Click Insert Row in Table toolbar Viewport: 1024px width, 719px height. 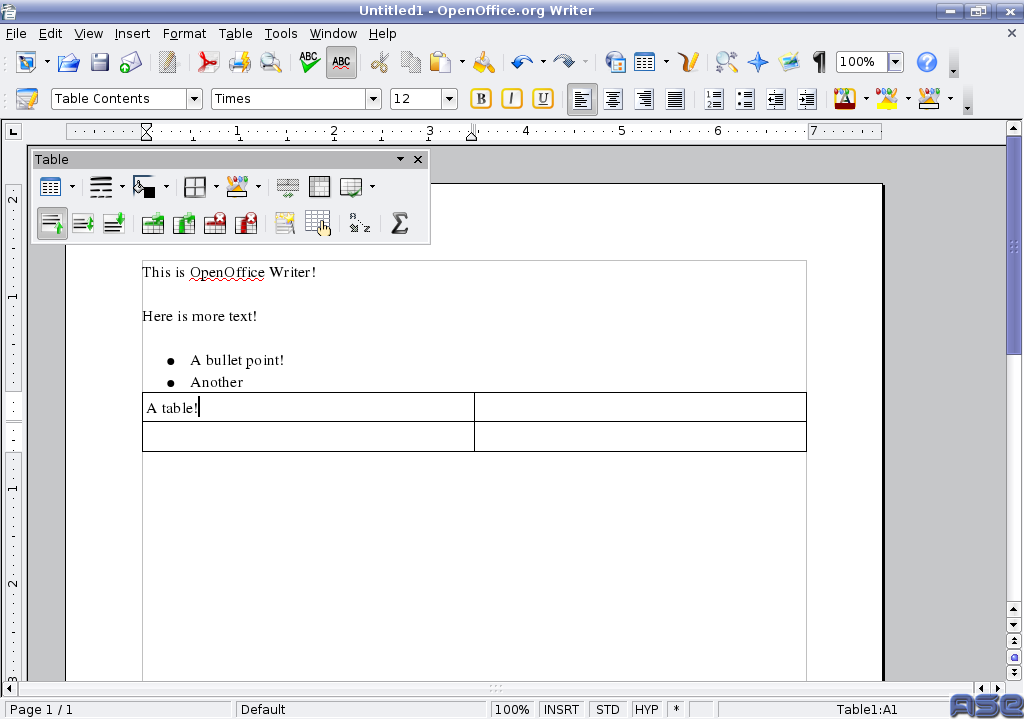coord(153,224)
